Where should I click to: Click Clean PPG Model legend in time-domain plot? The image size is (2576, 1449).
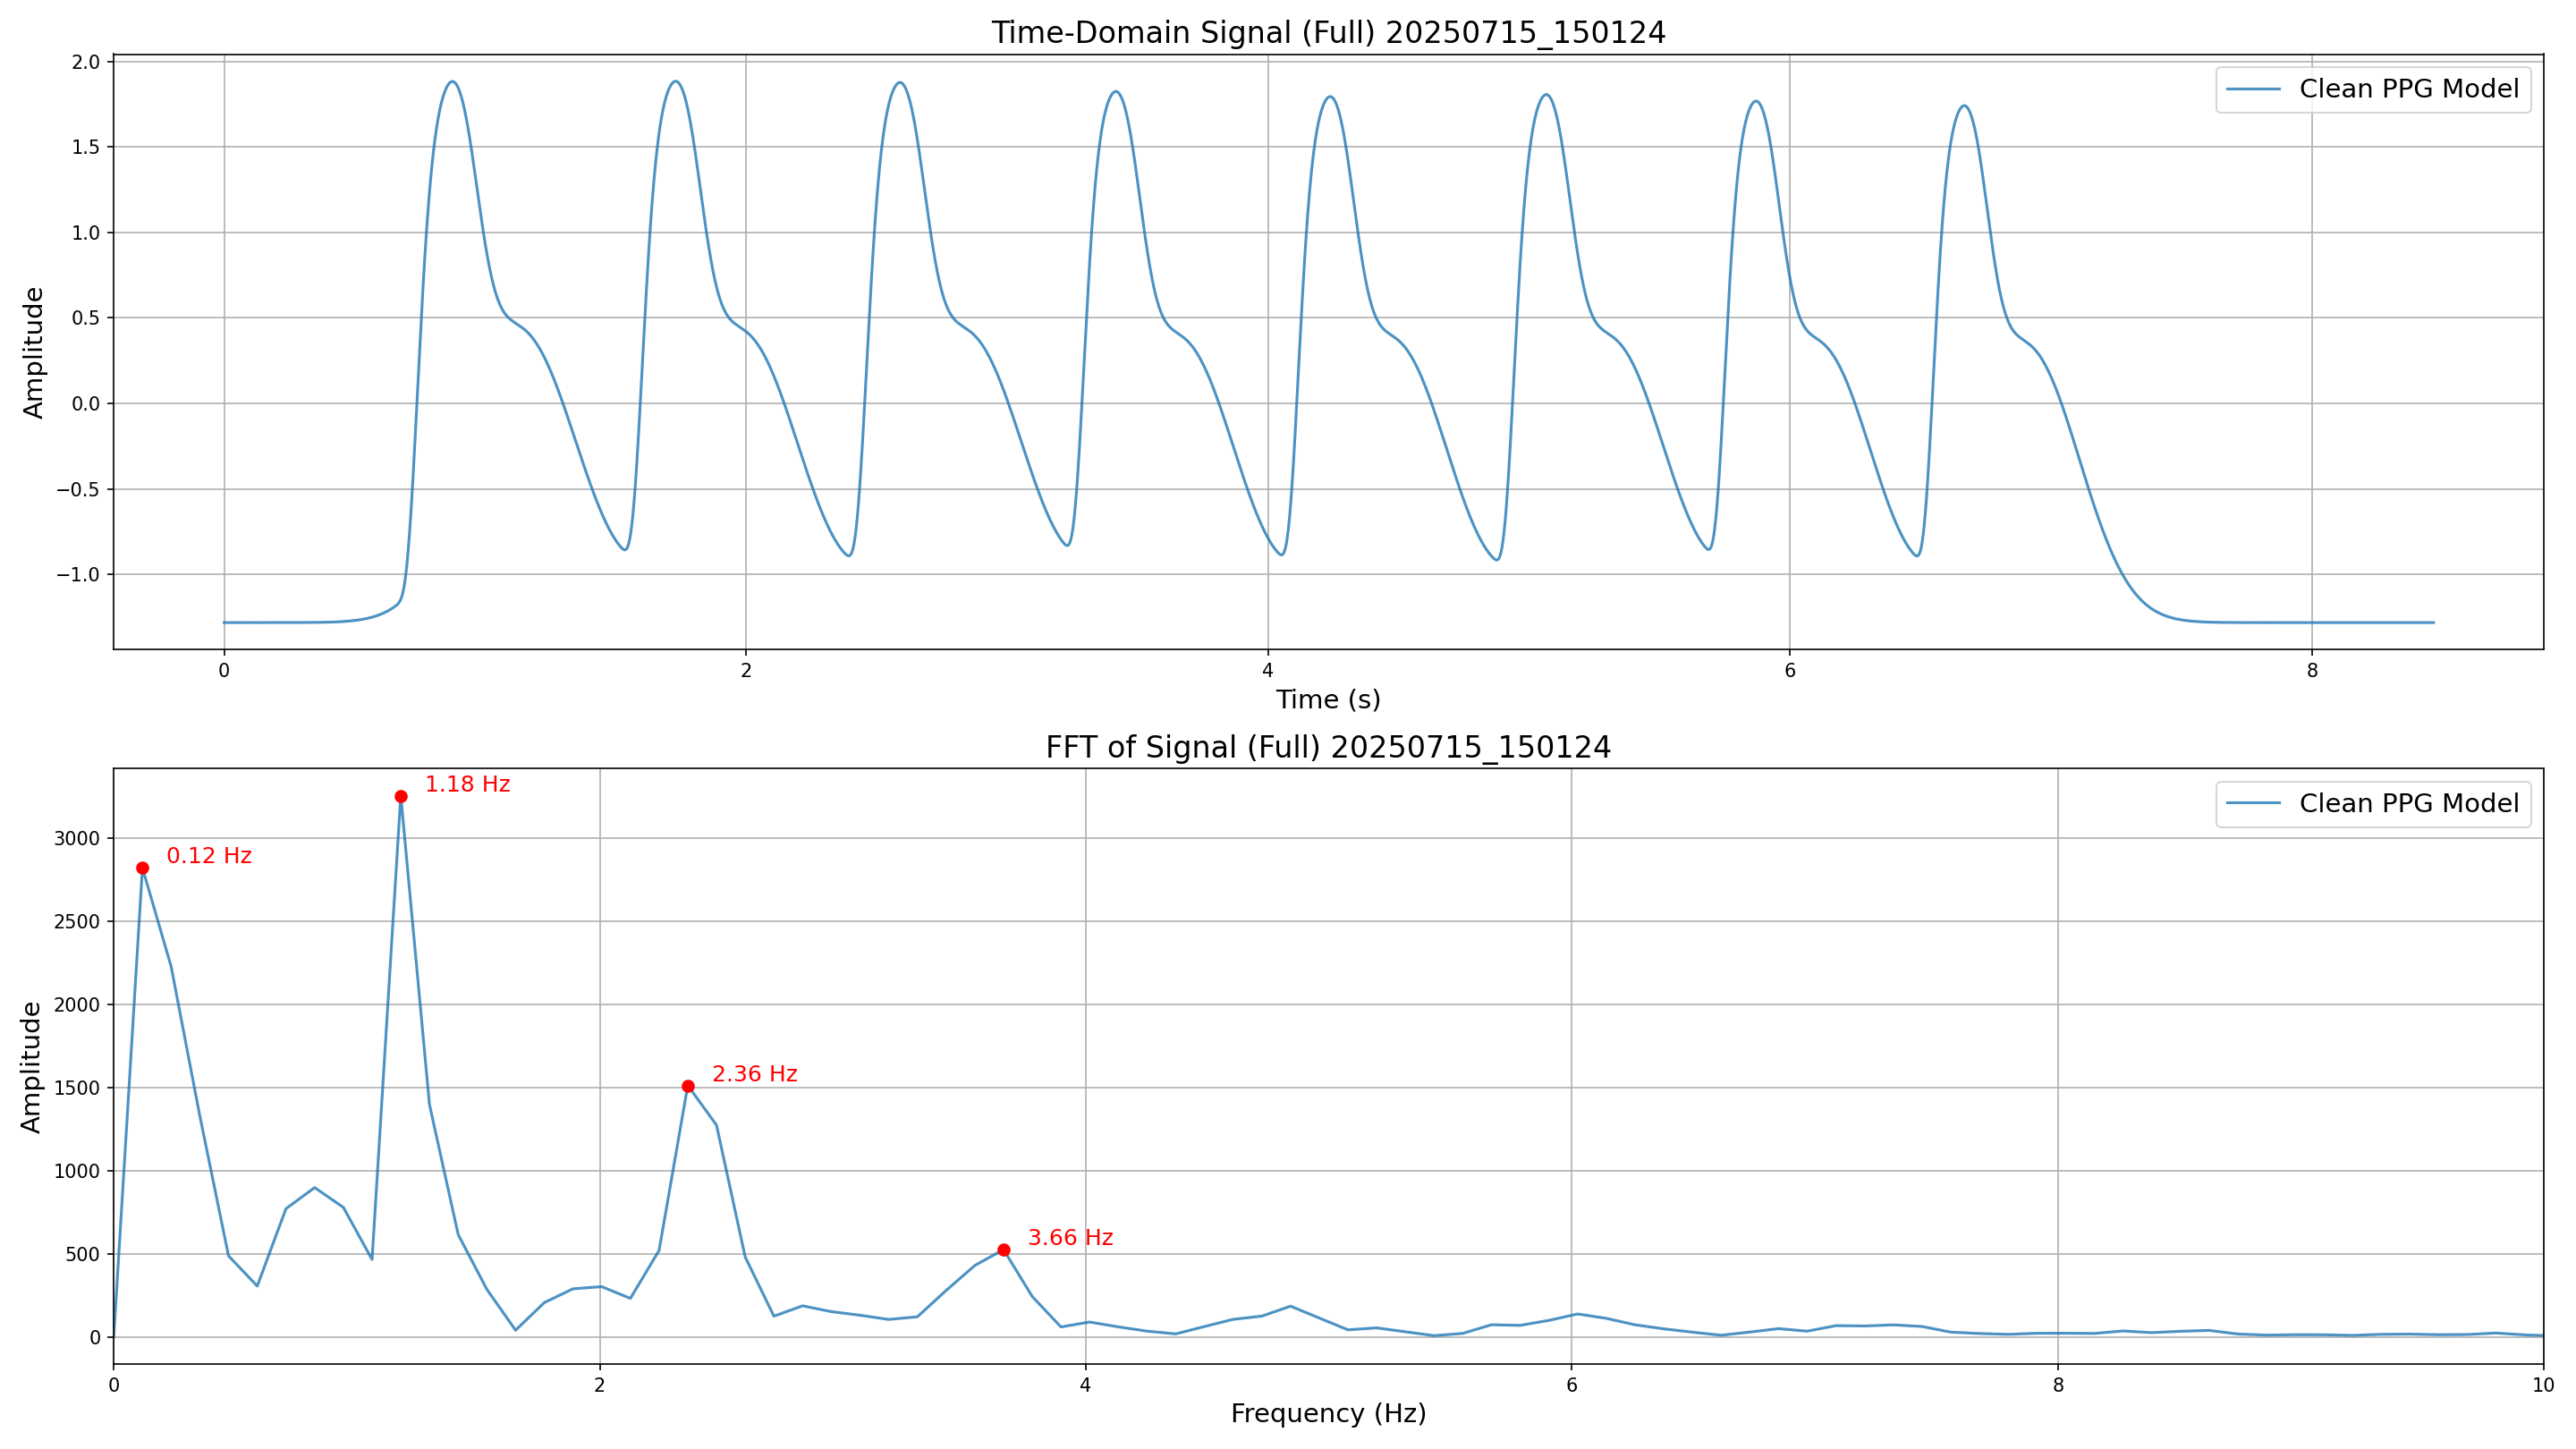[2408, 89]
